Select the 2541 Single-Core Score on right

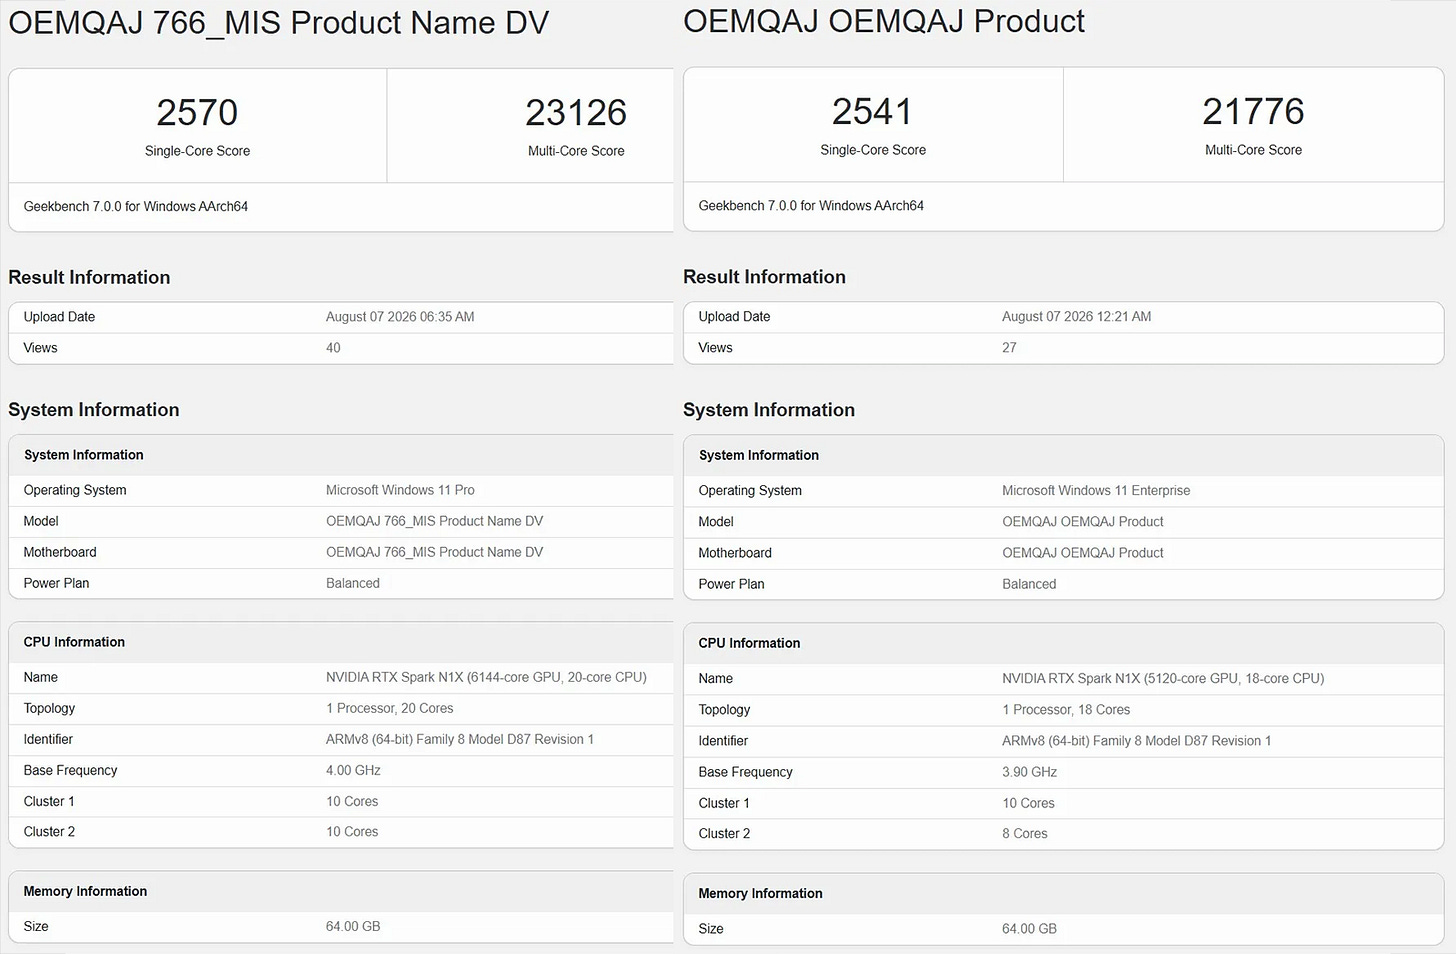pos(872,111)
